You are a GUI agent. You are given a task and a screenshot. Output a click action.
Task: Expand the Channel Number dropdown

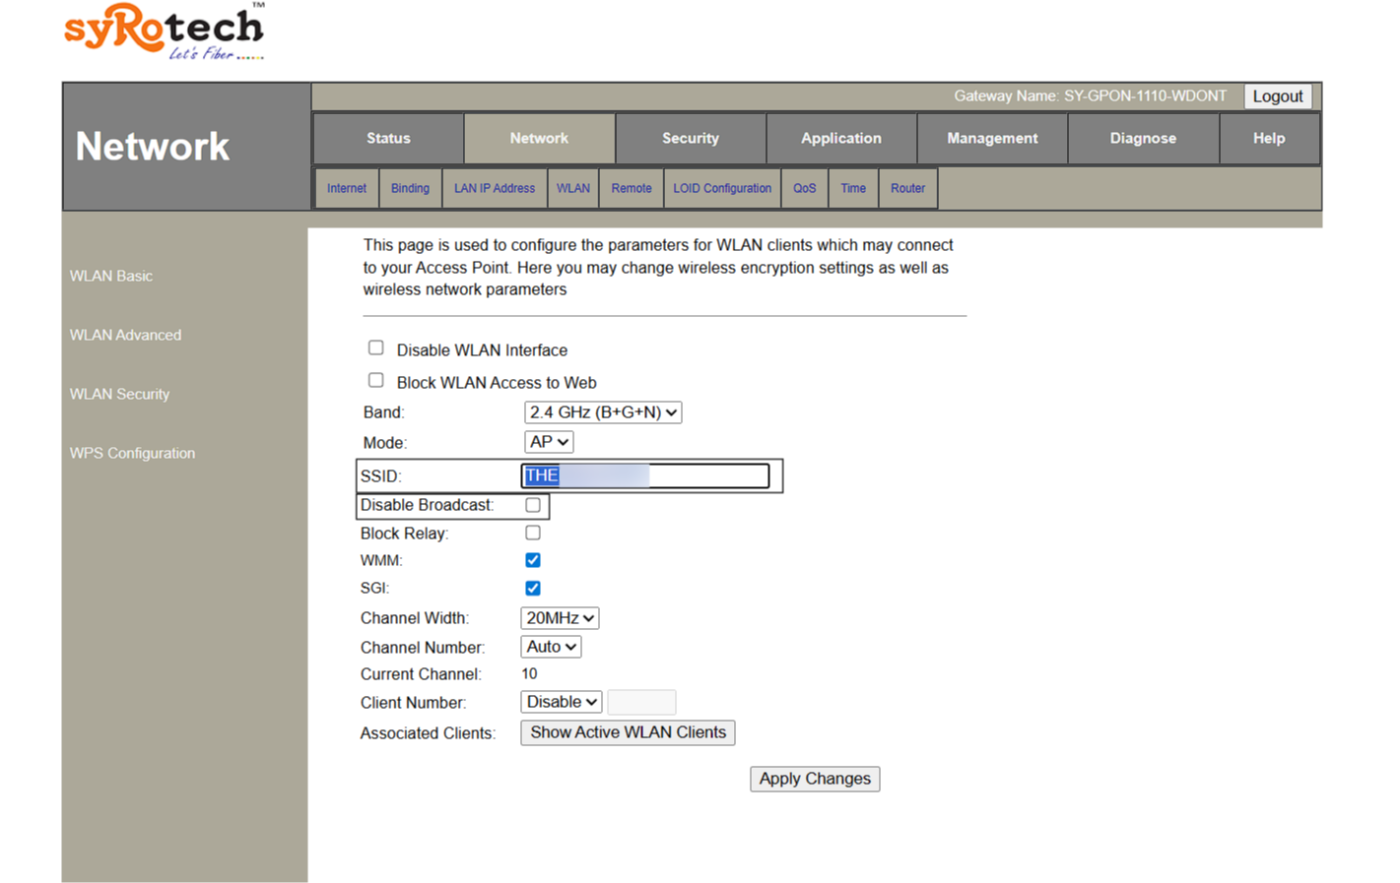tap(550, 646)
